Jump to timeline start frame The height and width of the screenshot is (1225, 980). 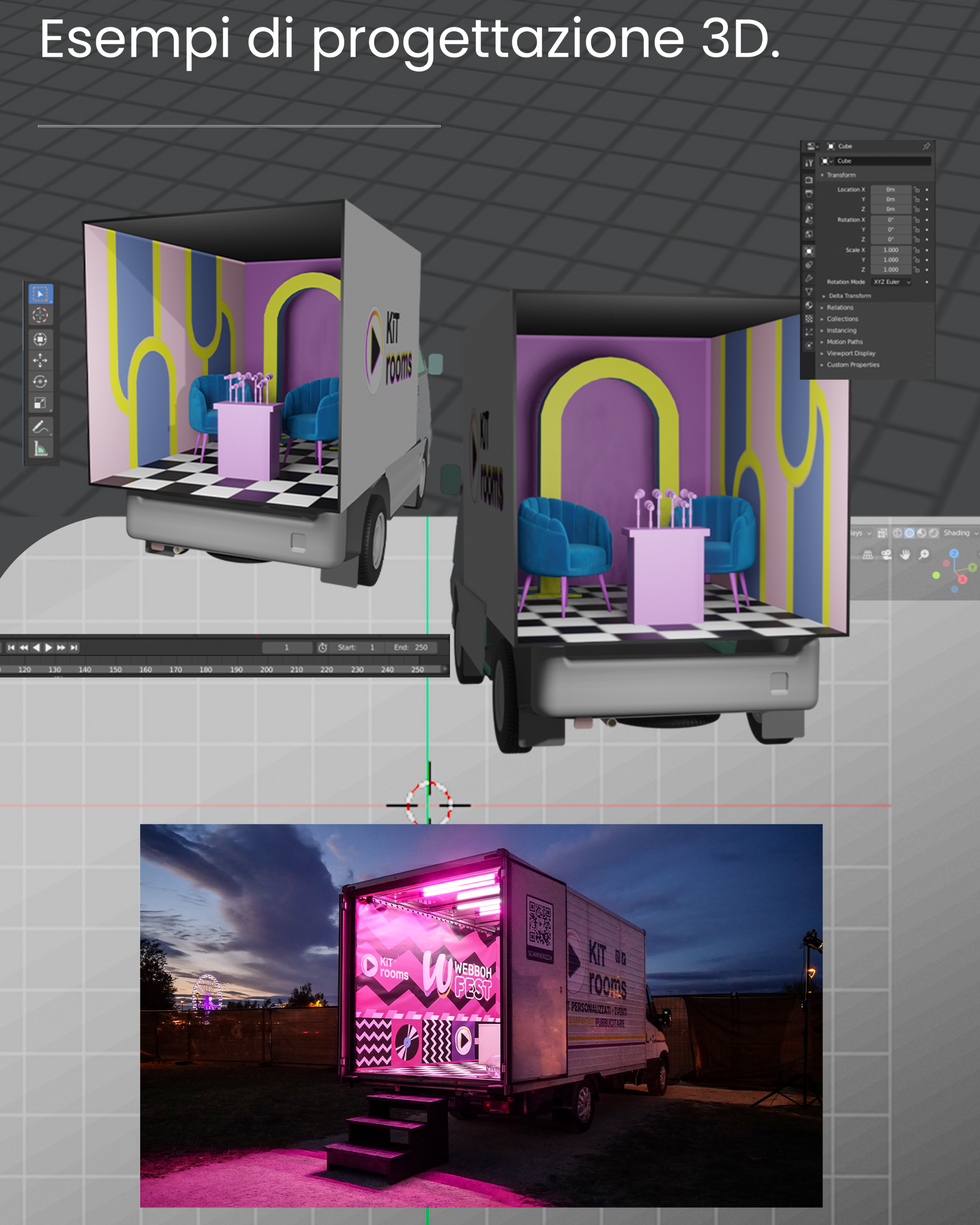(11, 647)
